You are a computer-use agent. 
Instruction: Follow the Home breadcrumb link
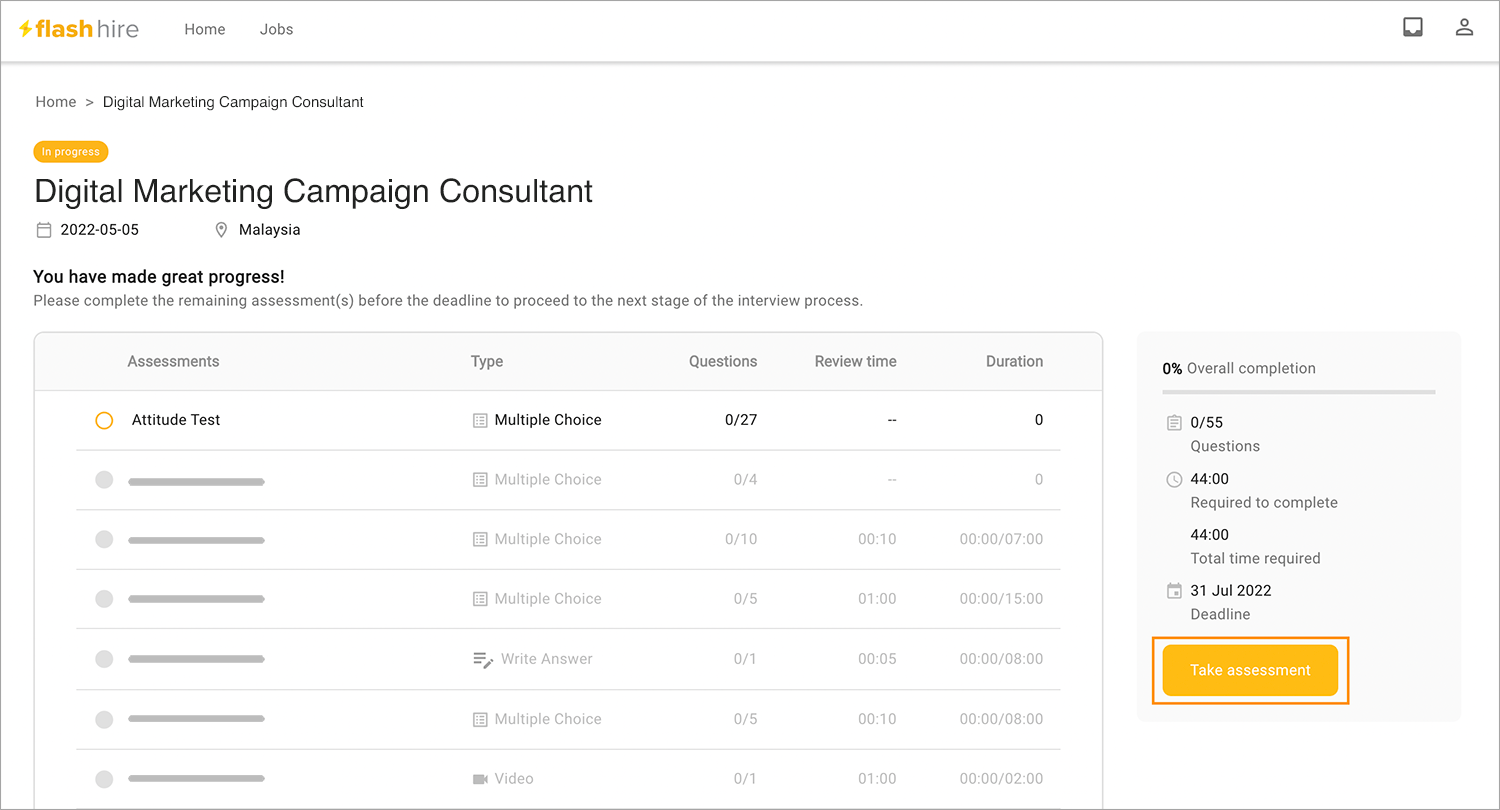click(x=56, y=102)
